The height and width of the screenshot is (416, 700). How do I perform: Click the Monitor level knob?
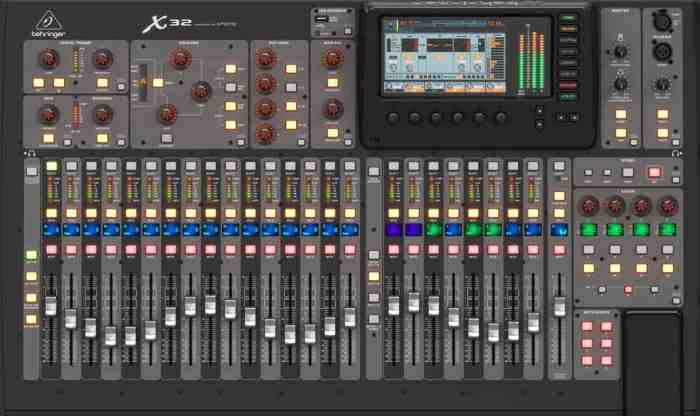tap(620, 52)
